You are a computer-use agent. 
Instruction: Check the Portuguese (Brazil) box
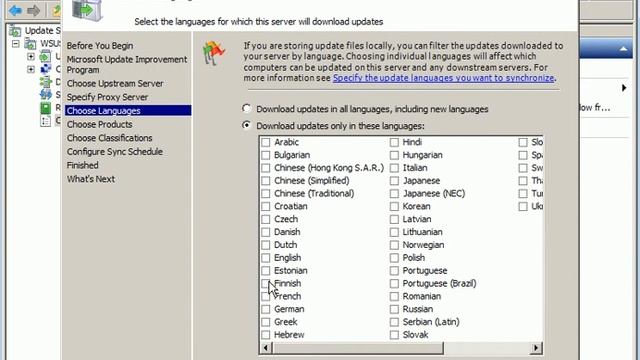[x=394, y=283]
